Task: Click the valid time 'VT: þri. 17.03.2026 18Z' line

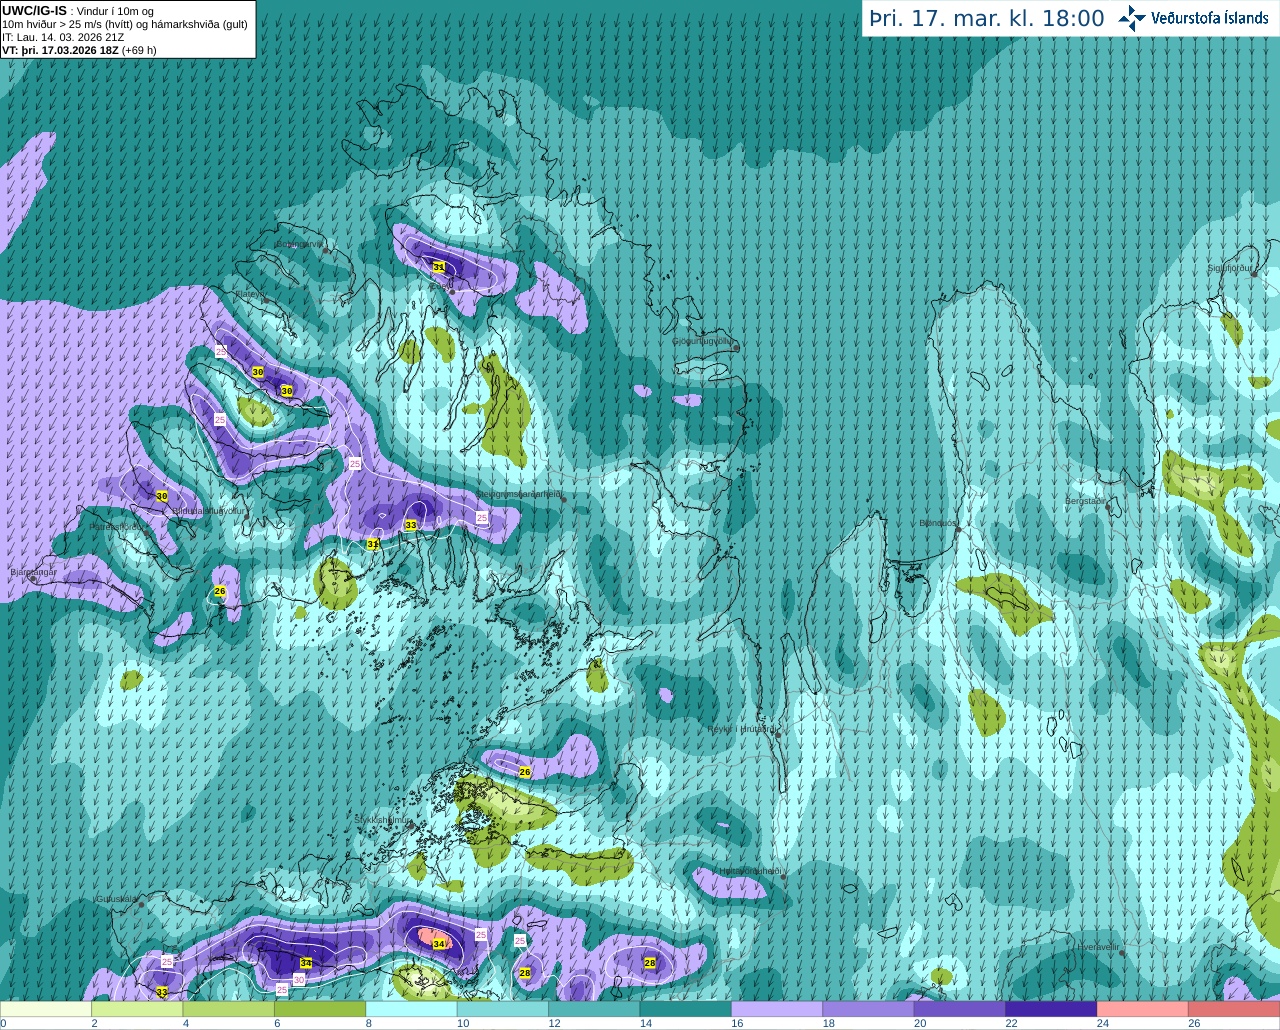Action: pyautogui.click(x=60, y=50)
